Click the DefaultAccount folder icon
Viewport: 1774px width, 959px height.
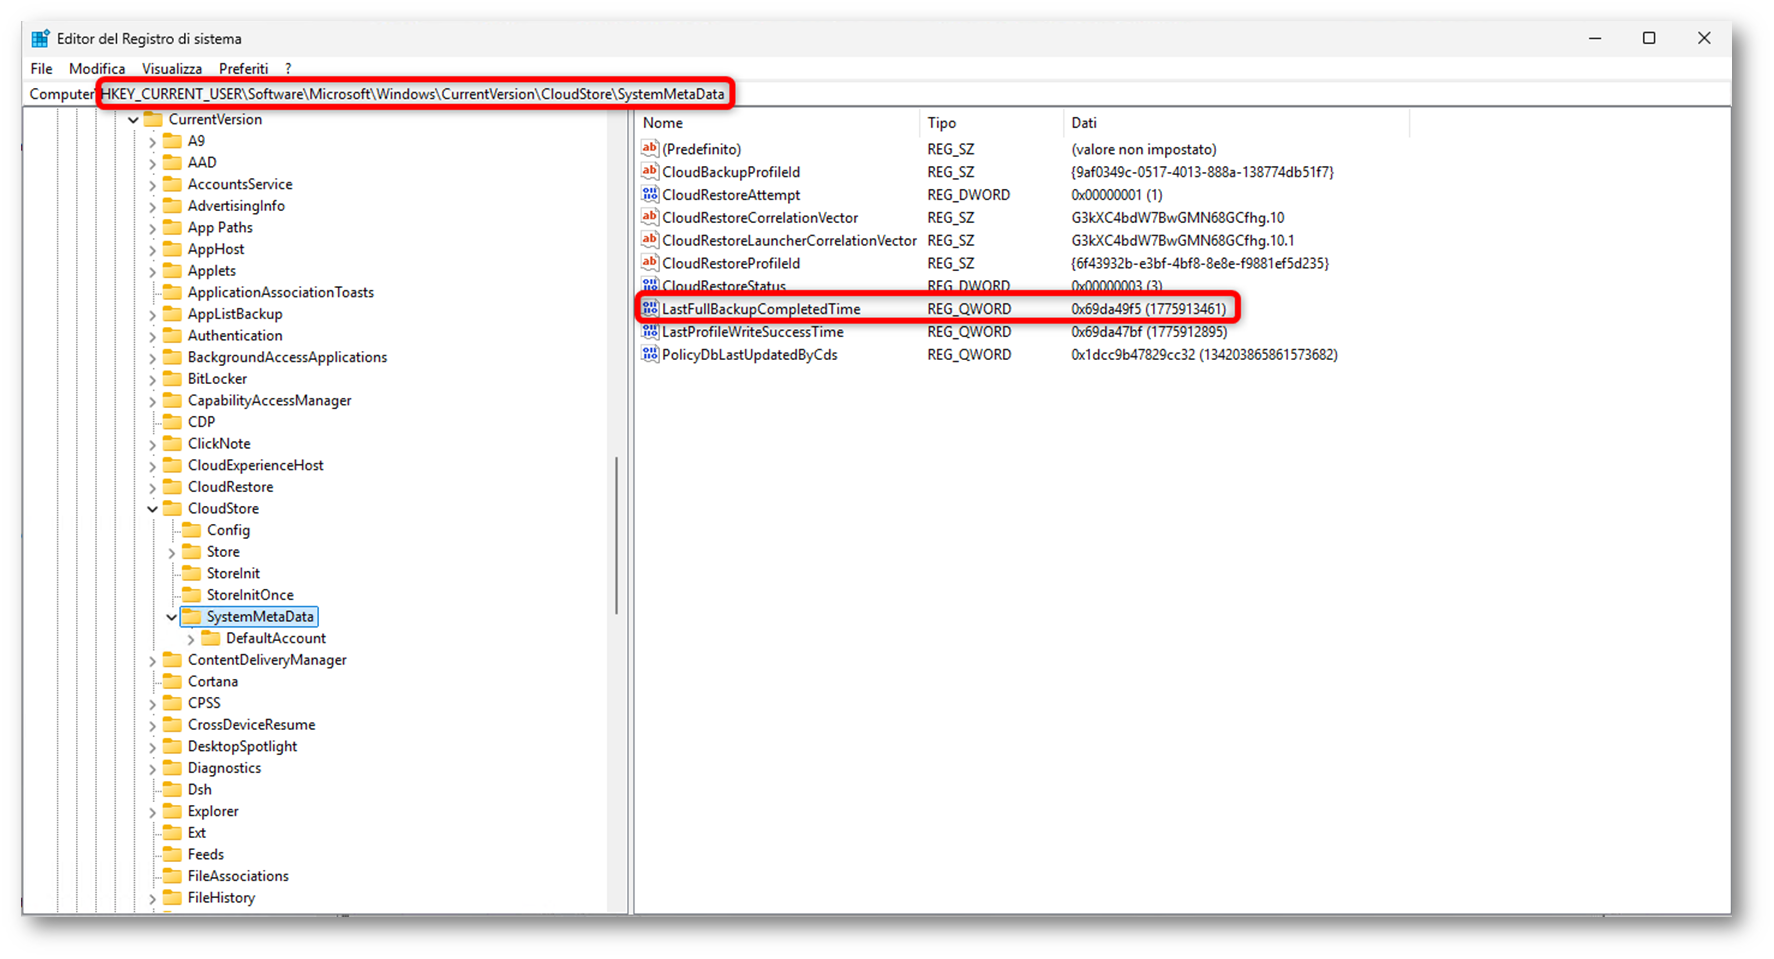(210, 639)
